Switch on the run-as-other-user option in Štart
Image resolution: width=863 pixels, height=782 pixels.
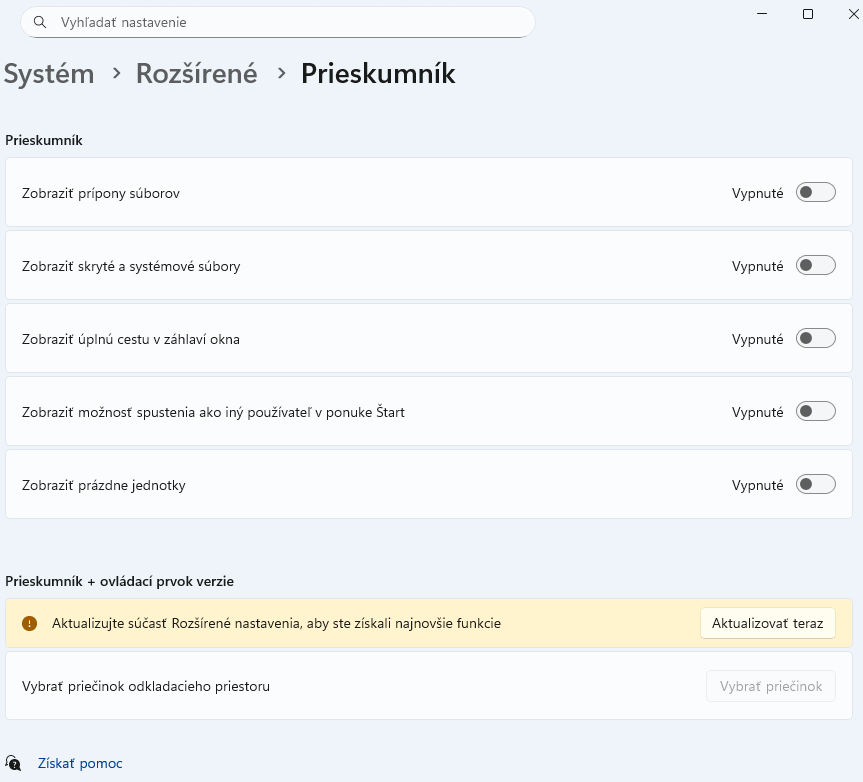(815, 412)
